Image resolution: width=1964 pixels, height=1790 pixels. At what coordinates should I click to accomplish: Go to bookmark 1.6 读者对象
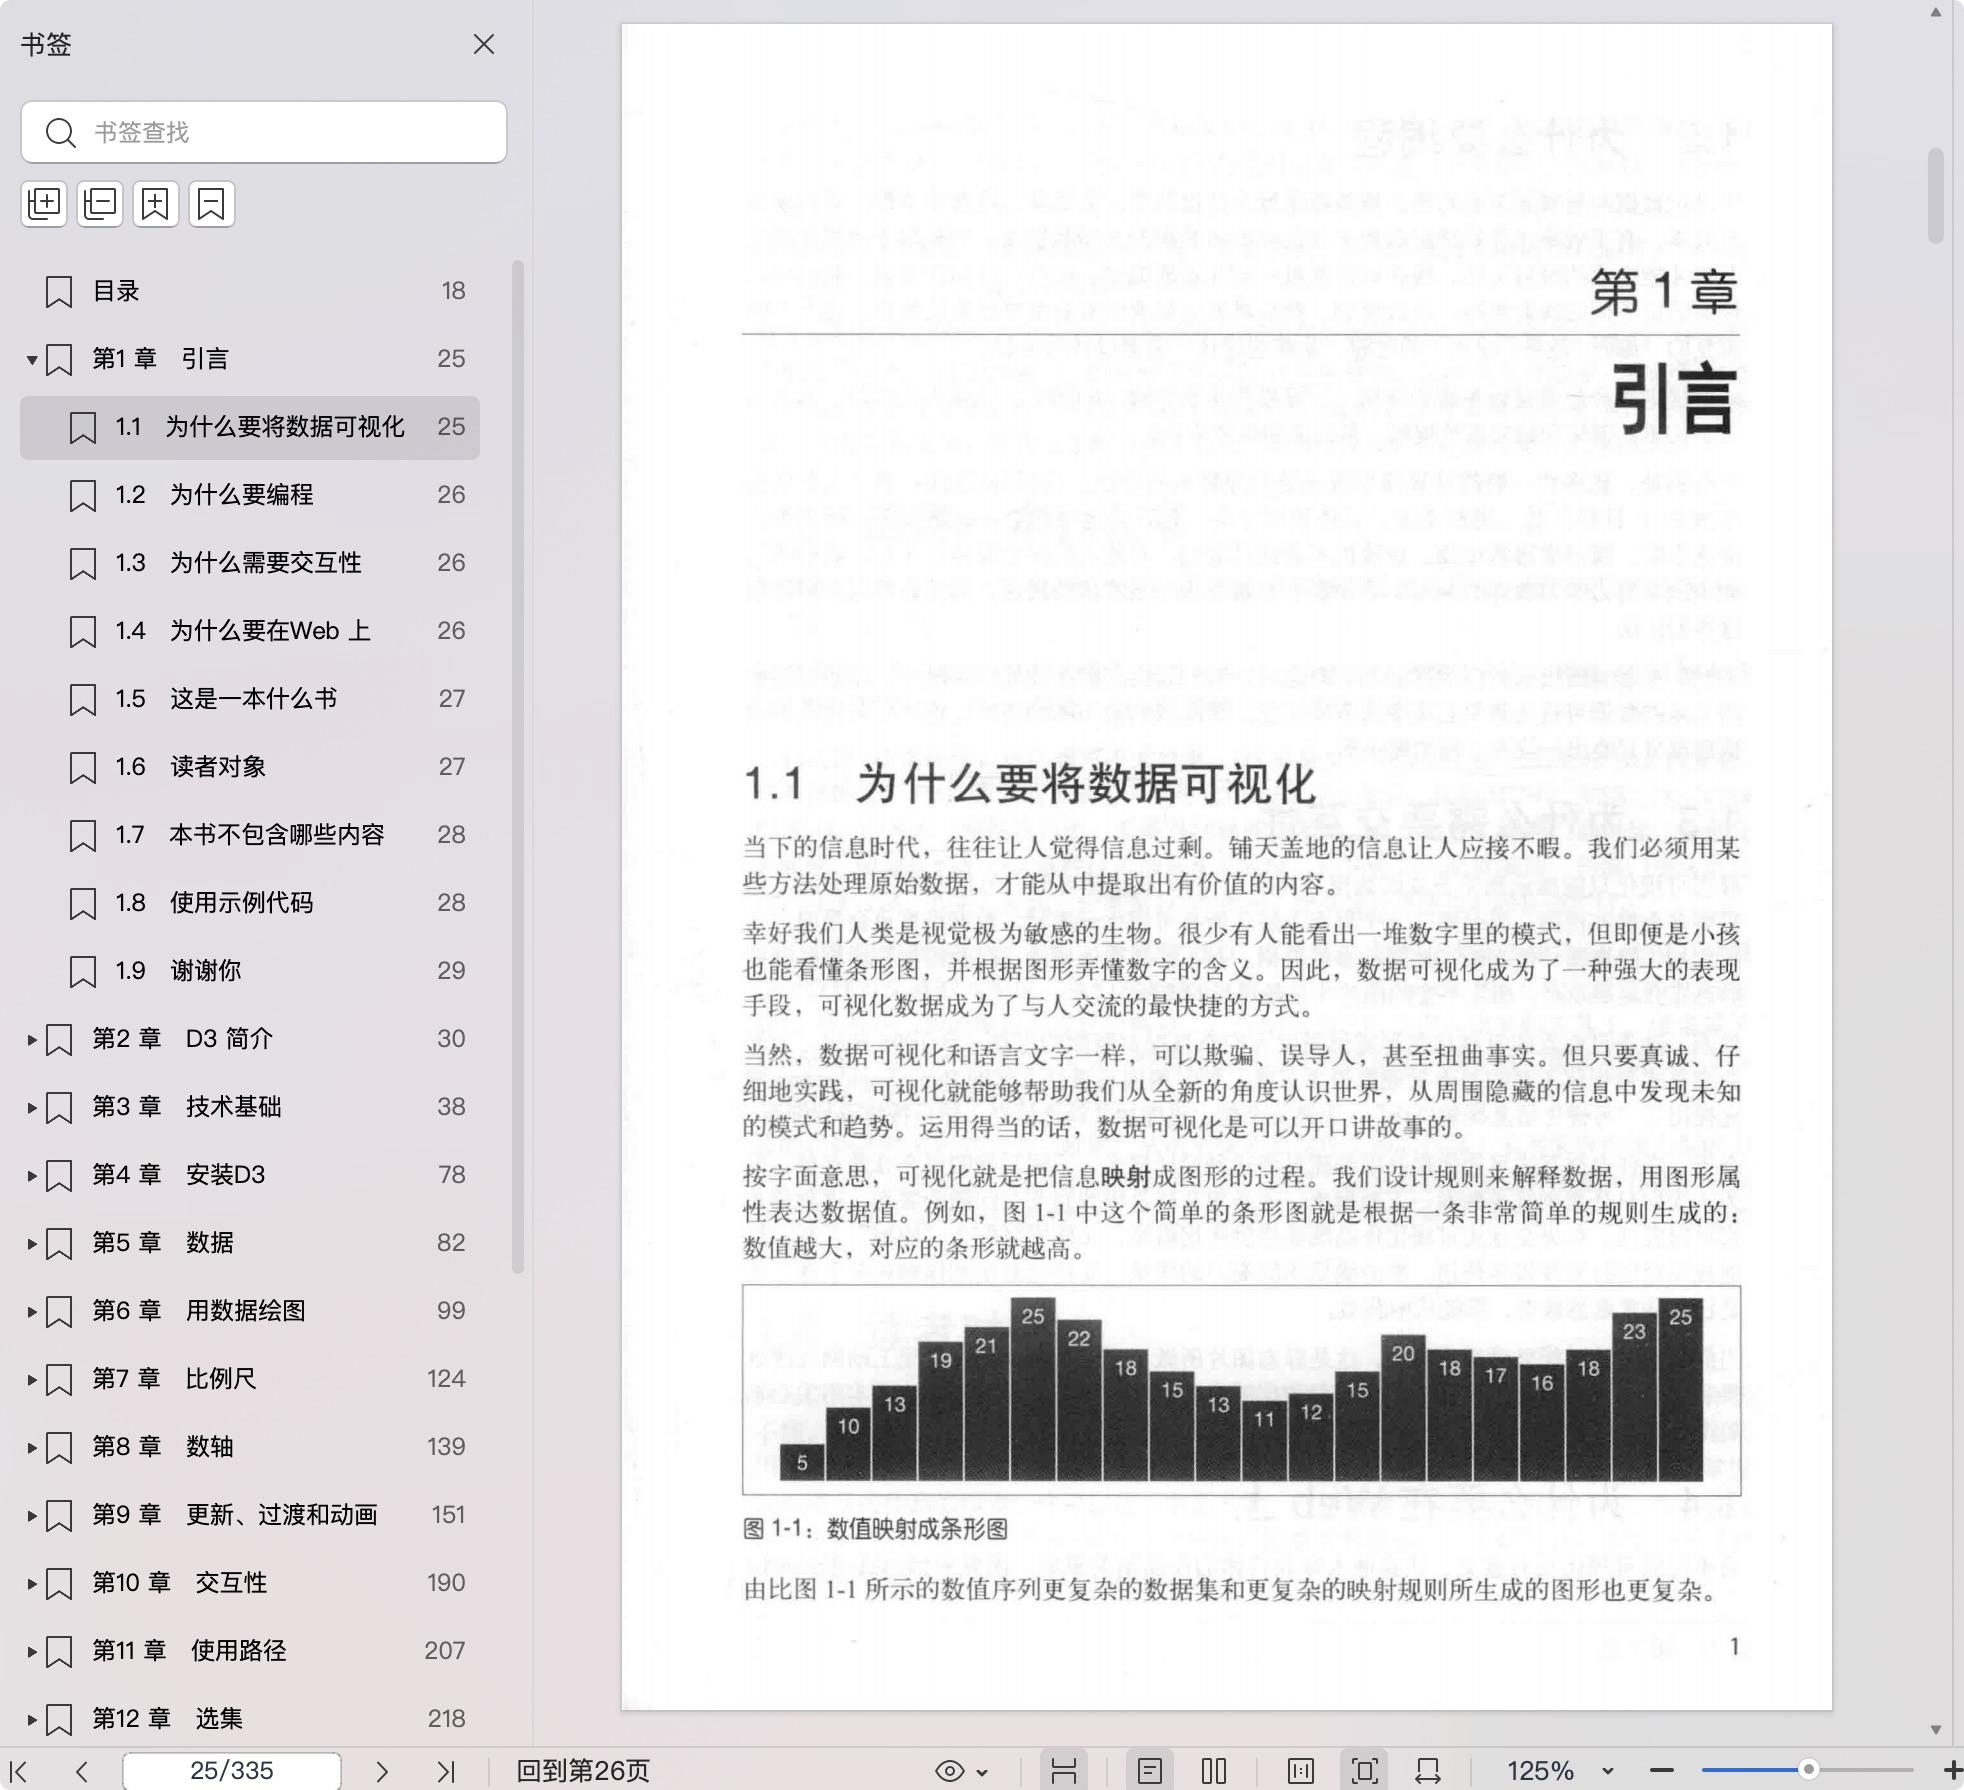250,767
